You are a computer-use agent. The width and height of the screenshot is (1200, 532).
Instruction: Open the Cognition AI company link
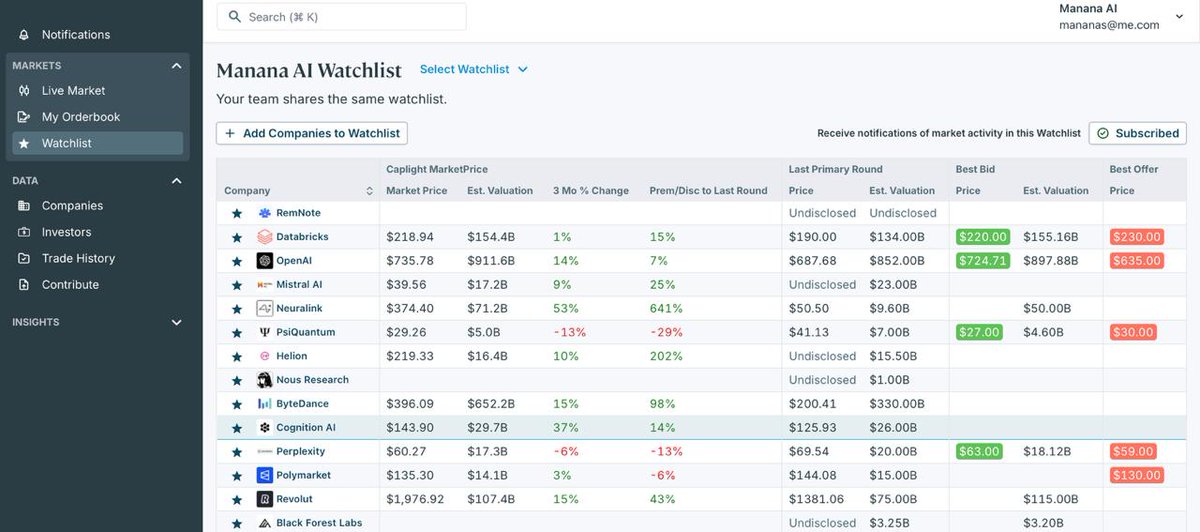306,428
